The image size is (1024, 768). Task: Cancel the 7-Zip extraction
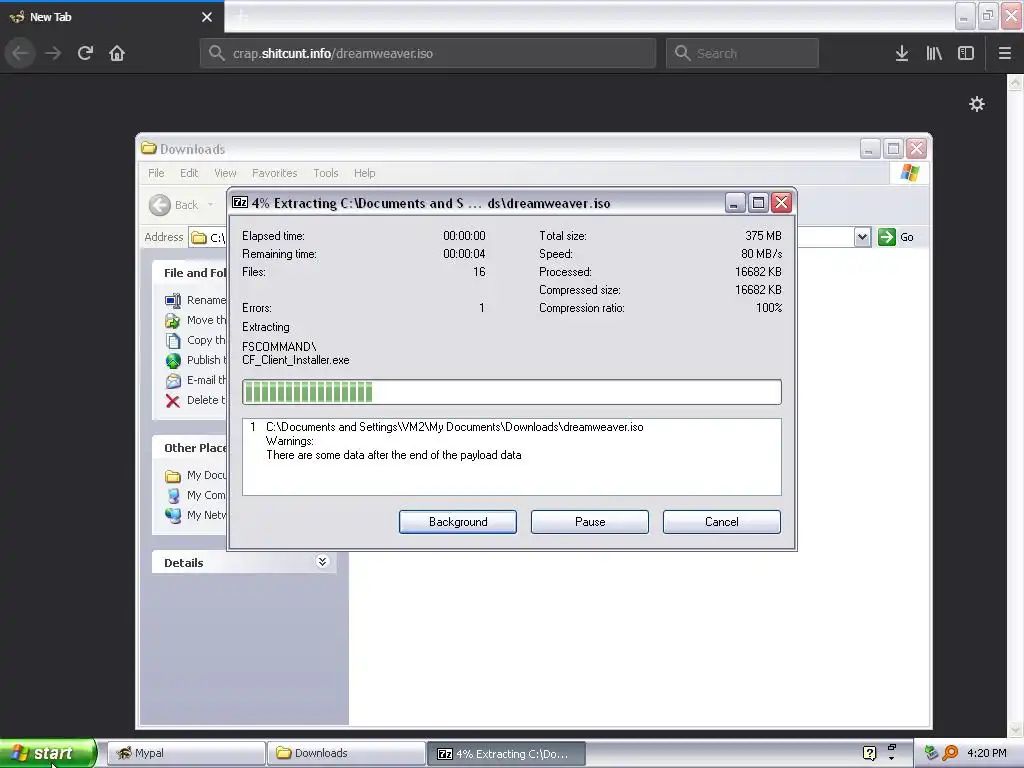[722, 522]
